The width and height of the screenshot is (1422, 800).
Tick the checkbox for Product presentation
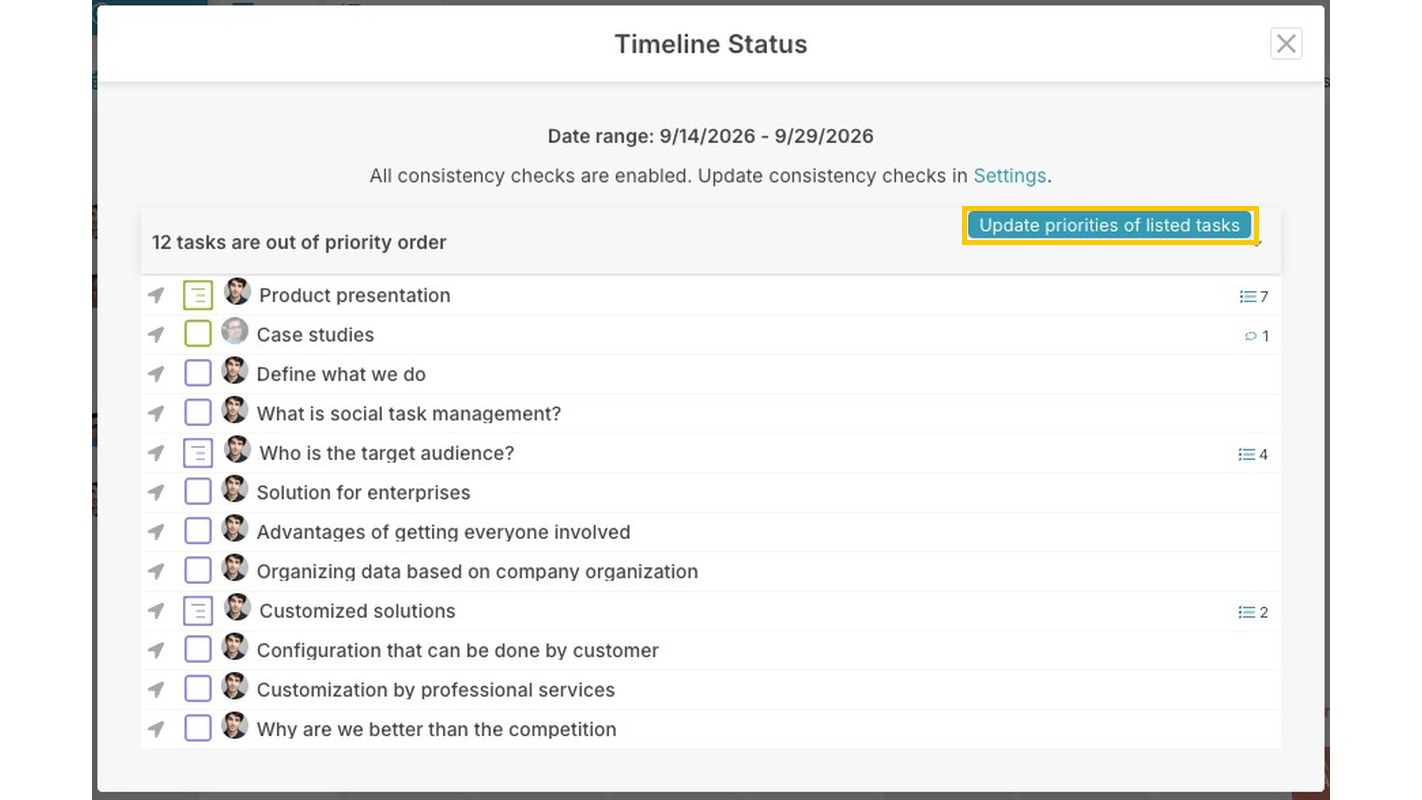[198, 295]
